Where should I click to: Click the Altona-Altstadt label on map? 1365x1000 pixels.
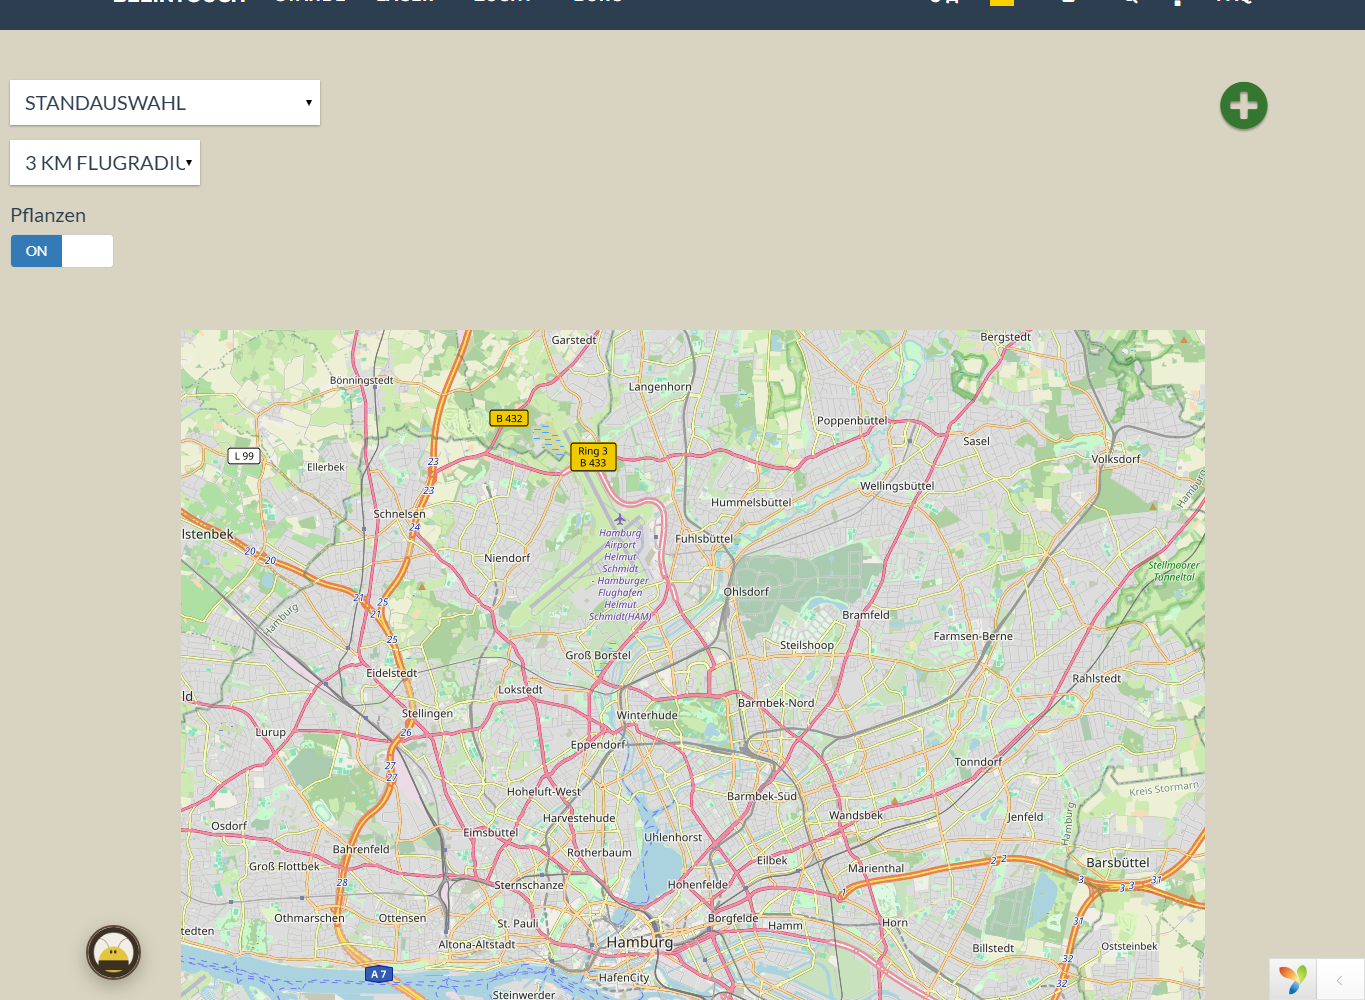click(x=477, y=944)
